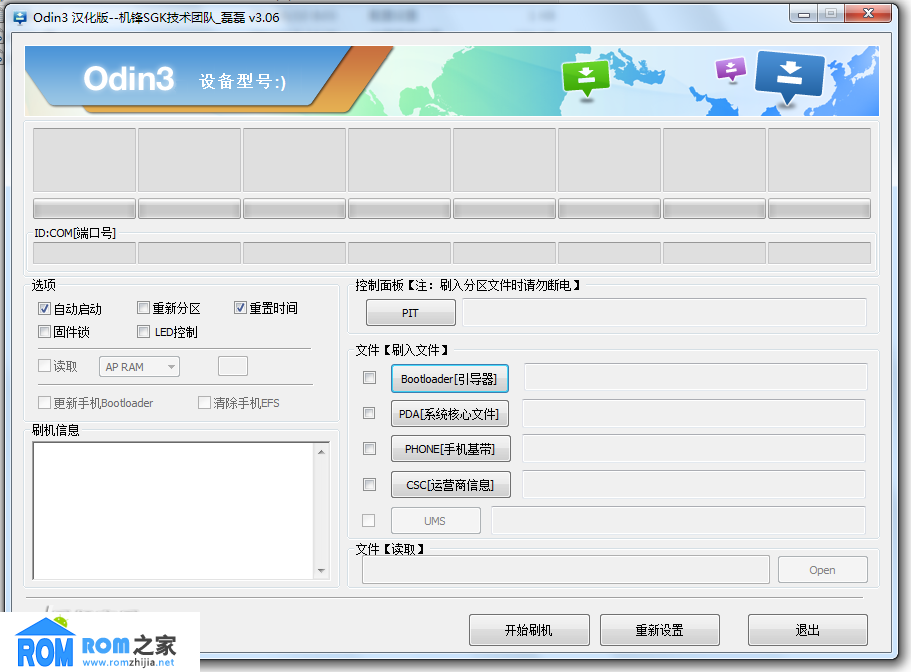
Task: Click the first ID:COM port slot
Action: tap(84, 253)
